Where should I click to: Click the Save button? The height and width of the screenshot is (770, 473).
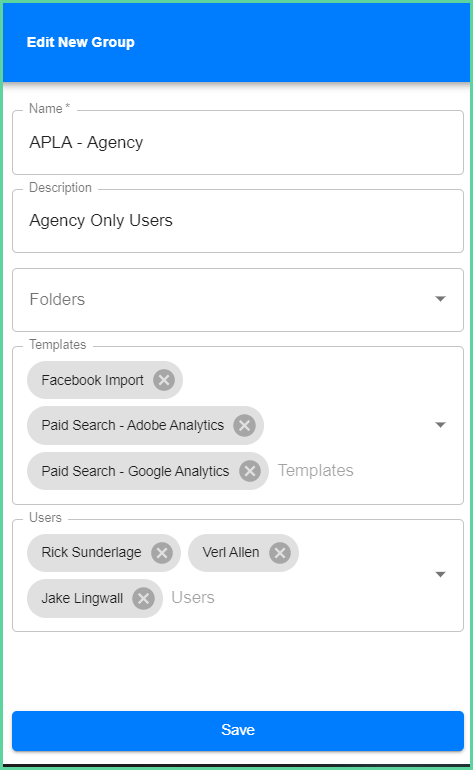click(x=238, y=731)
